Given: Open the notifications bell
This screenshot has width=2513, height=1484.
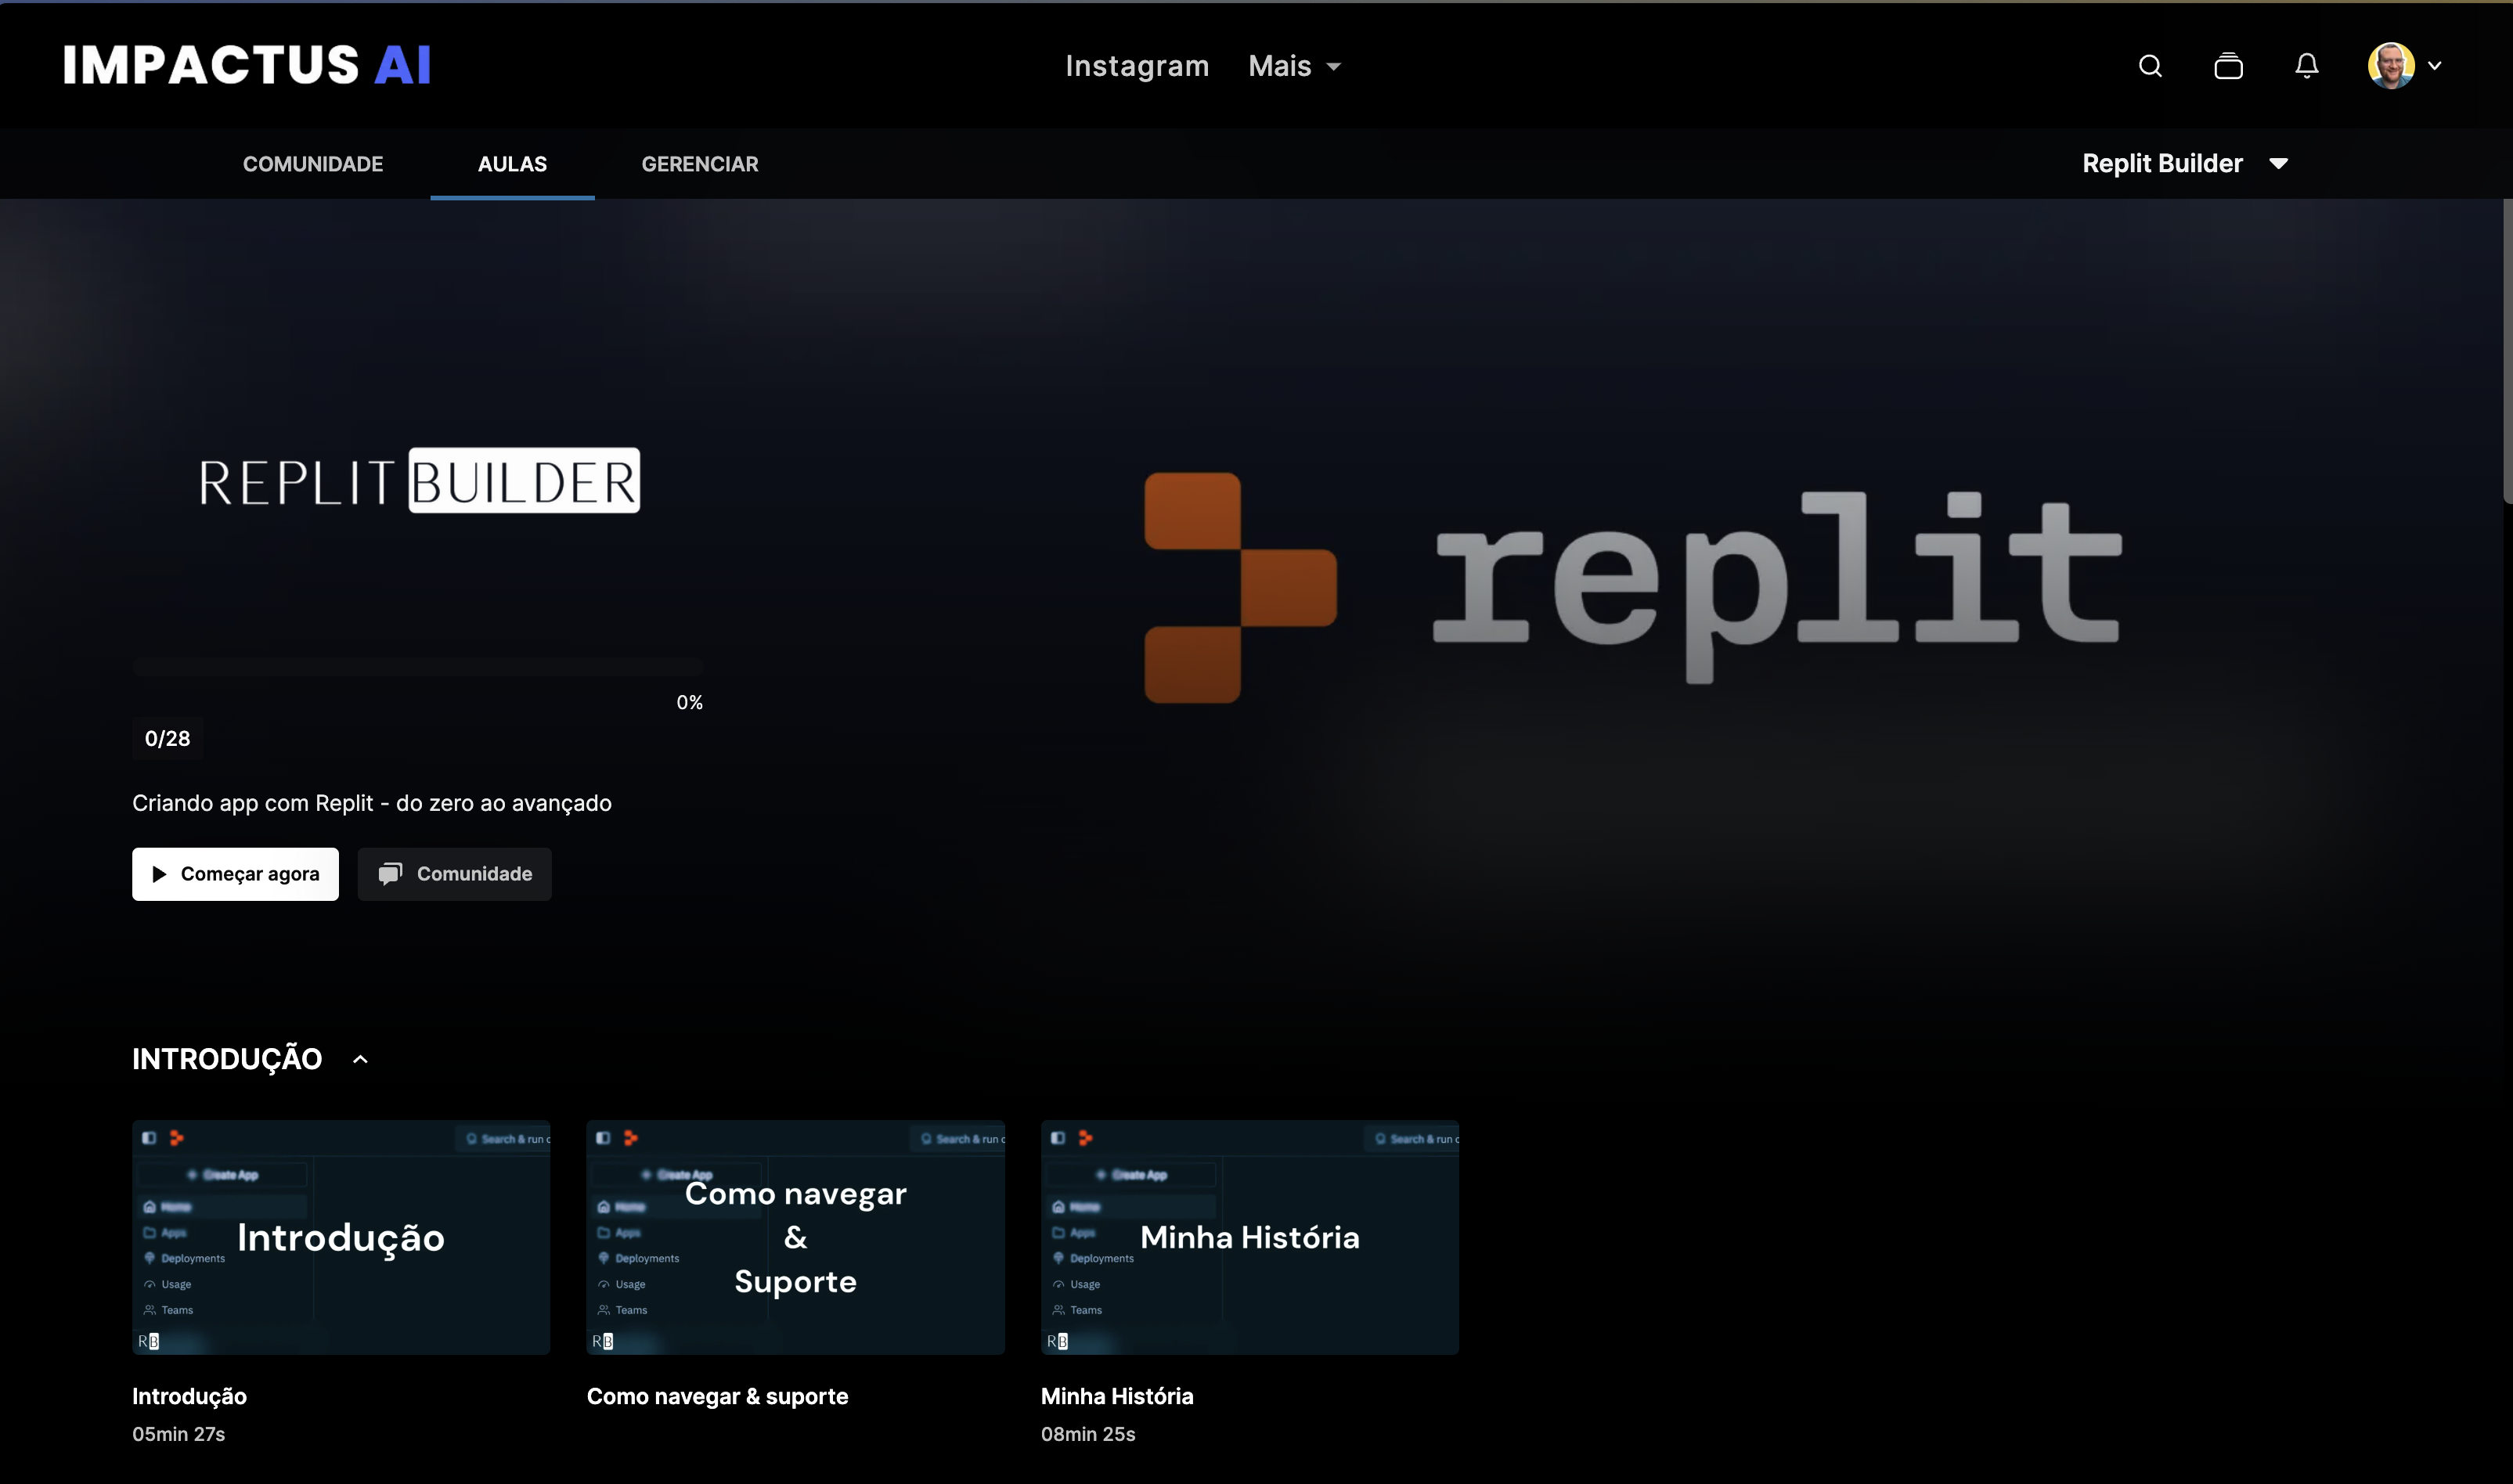Looking at the screenshot, I should pyautogui.click(x=2306, y=66).
